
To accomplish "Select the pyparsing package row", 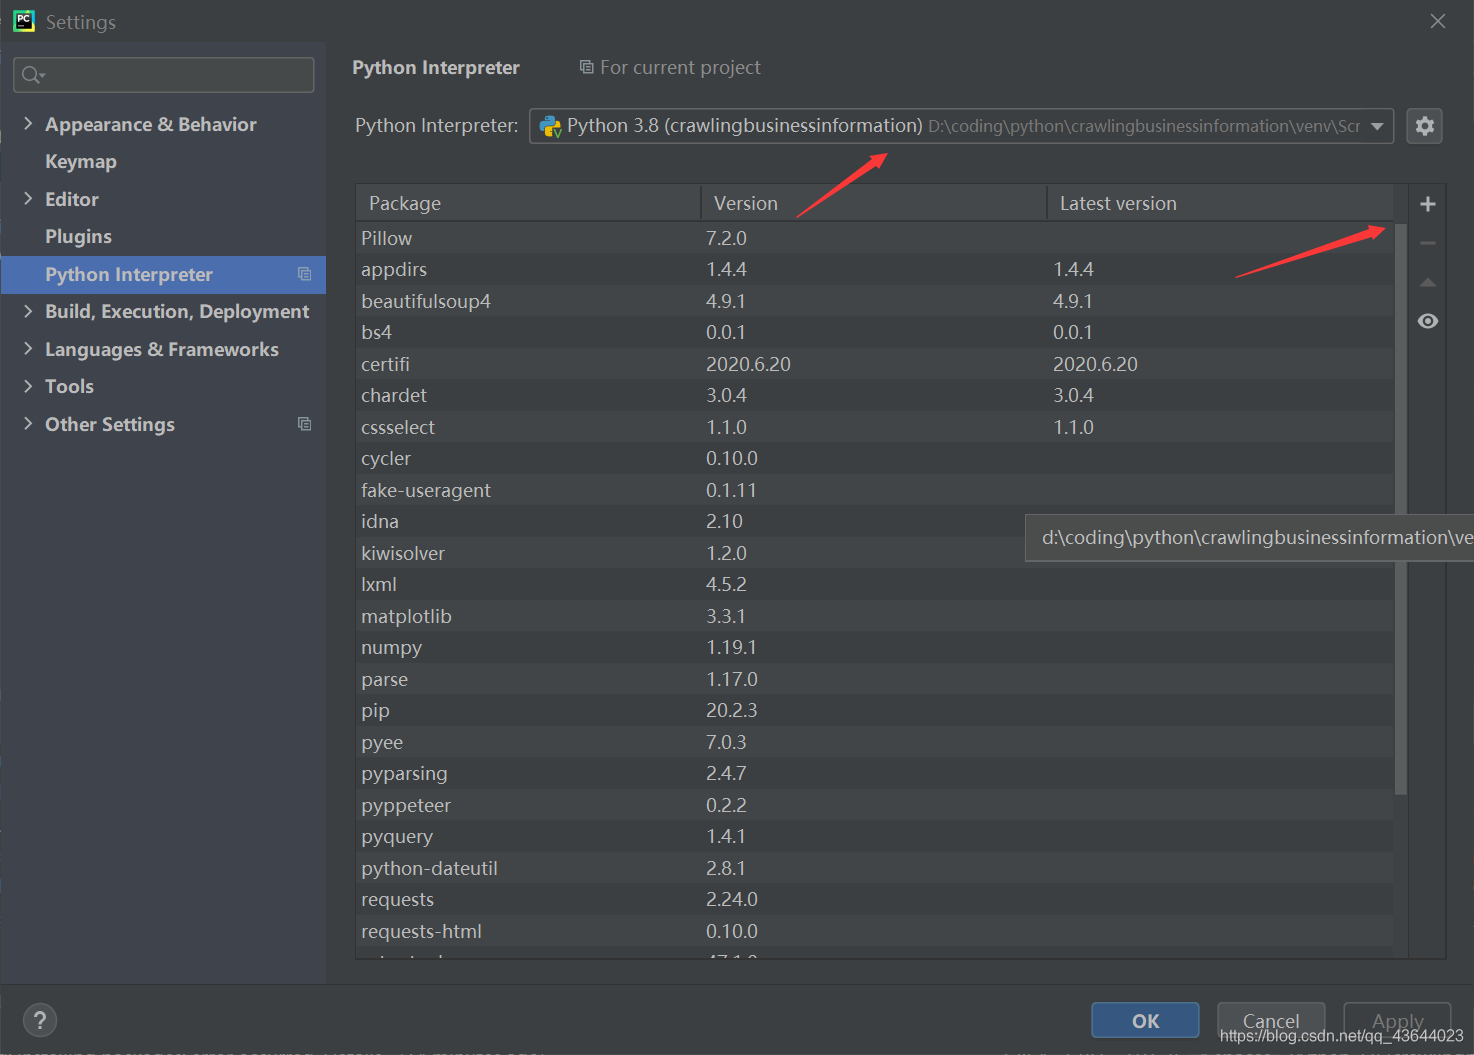I will (x=874, y=774).
